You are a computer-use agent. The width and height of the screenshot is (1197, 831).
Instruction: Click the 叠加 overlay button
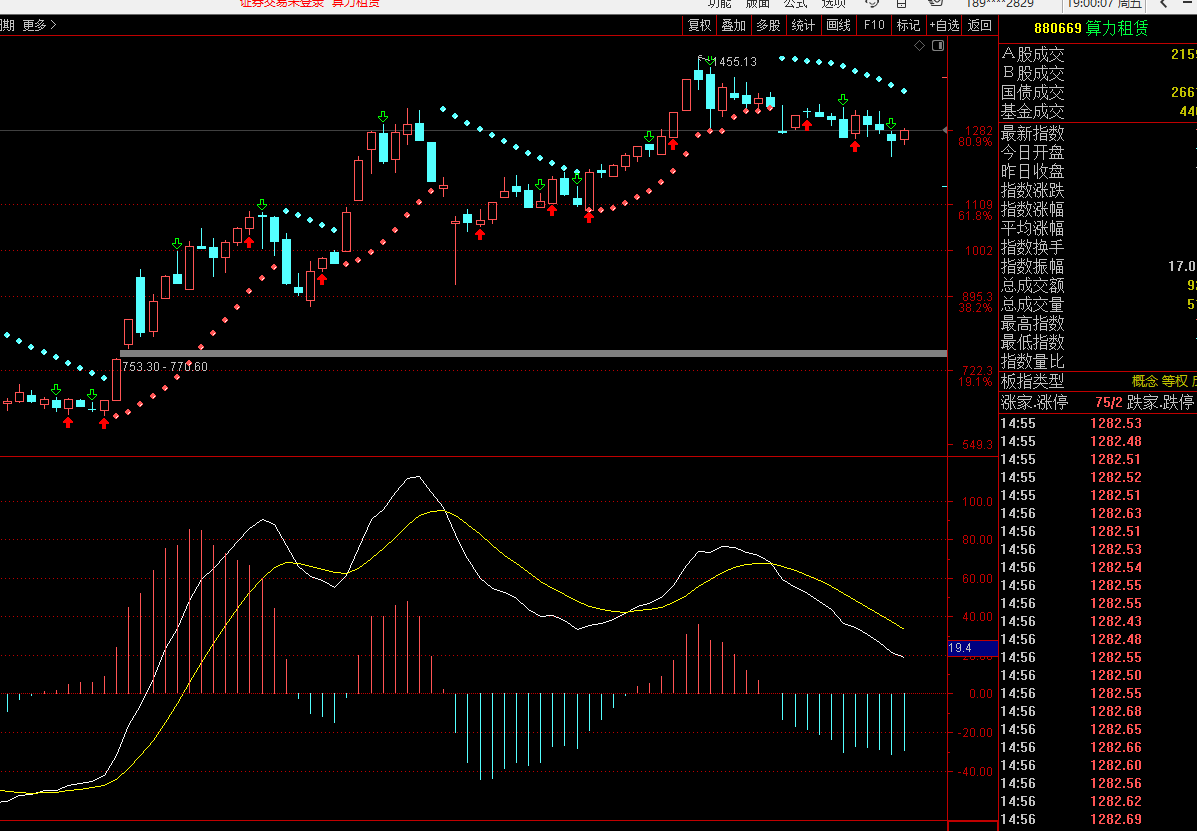pyautogui.click(x=734, y=25)
